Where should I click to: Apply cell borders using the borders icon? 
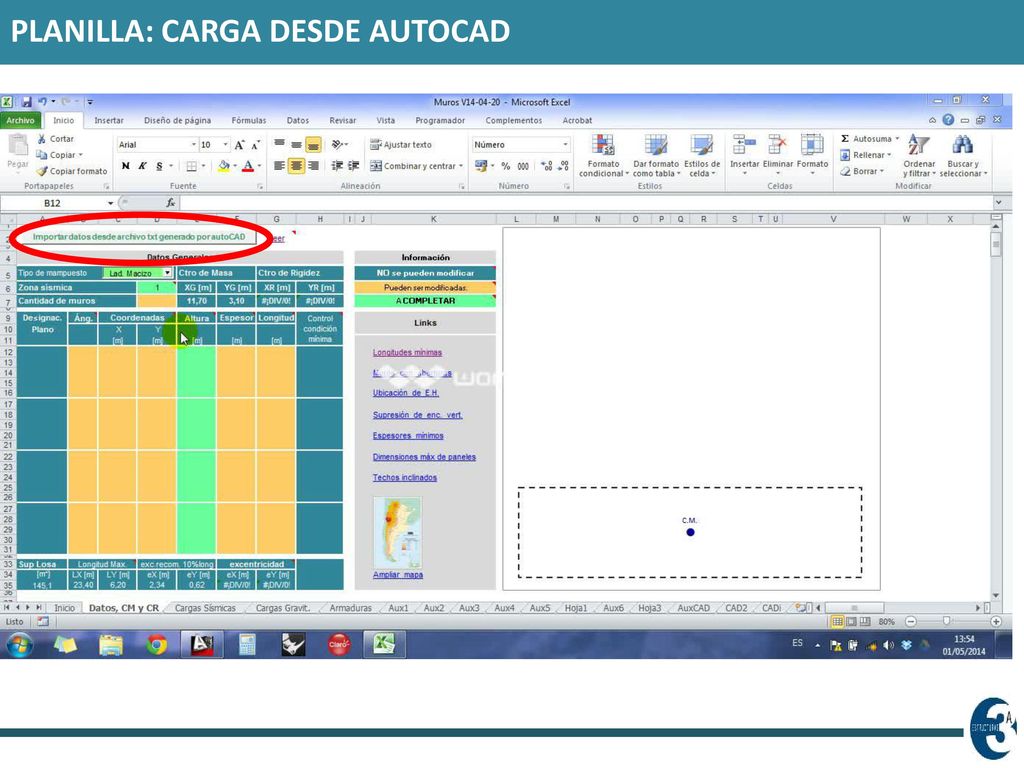[x=191, y=166]
